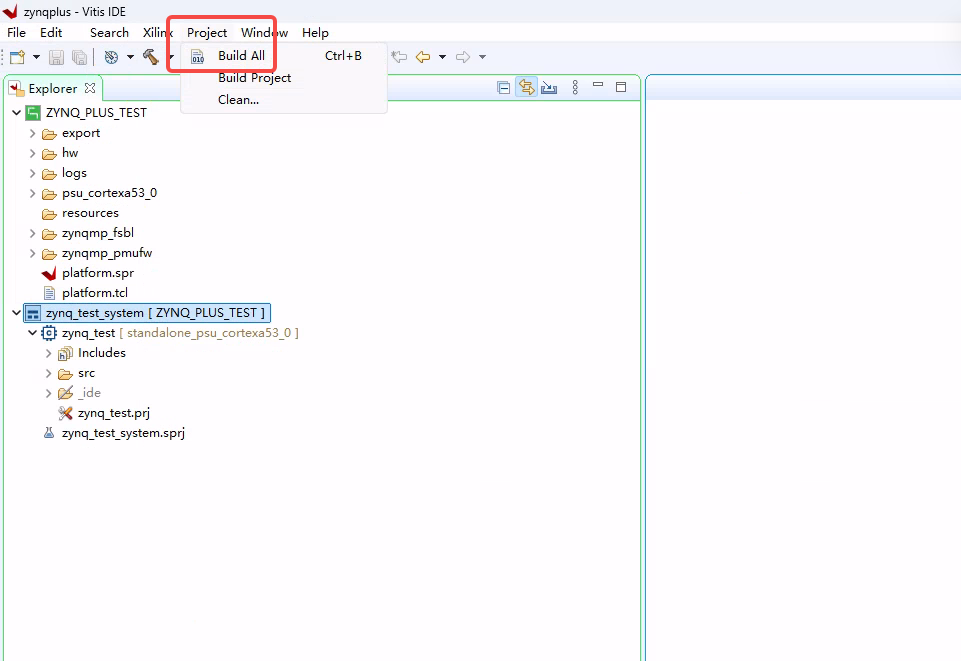
Task: Open the Window menu
Action: point(264,32)
